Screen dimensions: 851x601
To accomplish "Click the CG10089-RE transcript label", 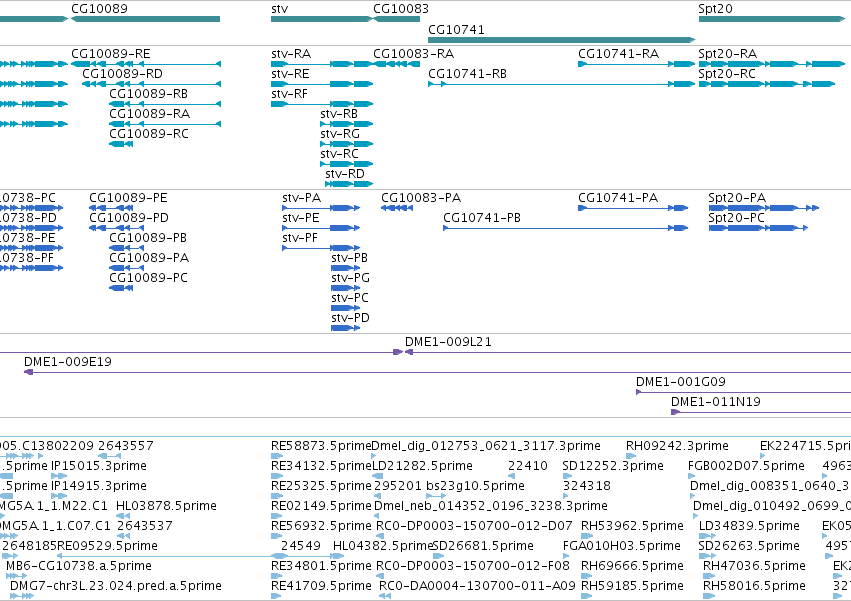I will point(111,54).
